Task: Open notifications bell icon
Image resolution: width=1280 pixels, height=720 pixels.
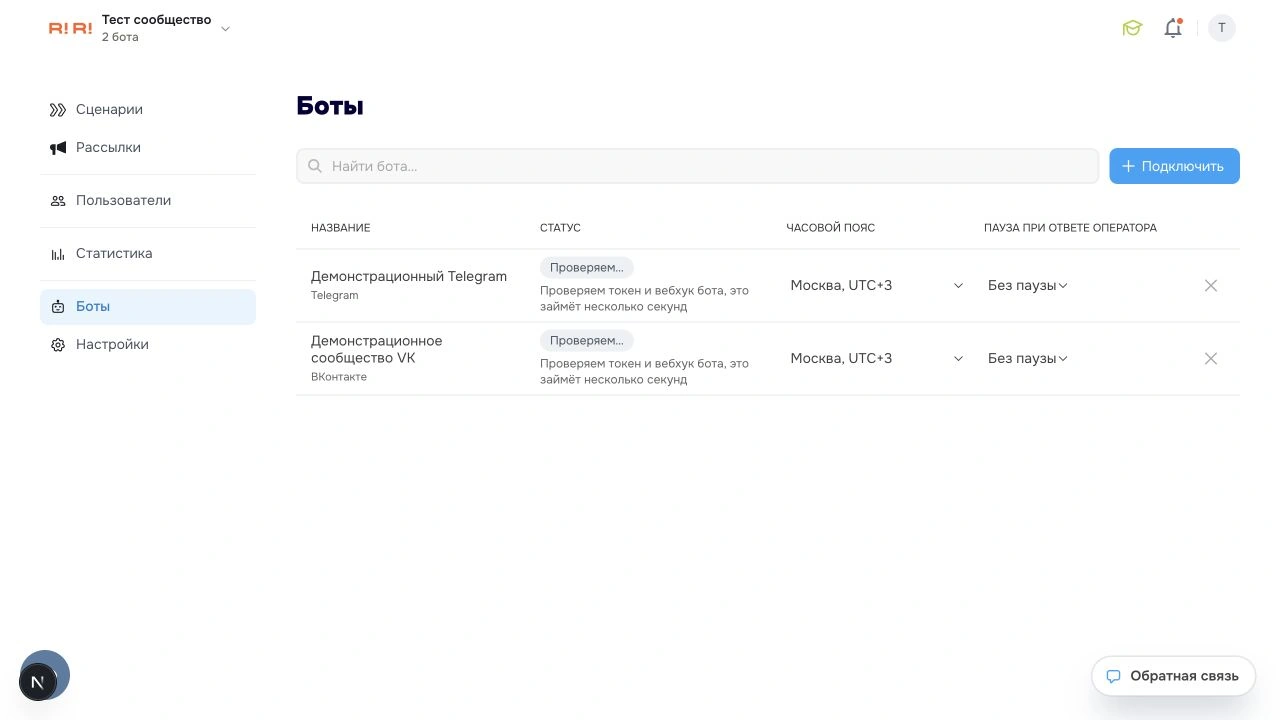Action: coord(1173,28)
